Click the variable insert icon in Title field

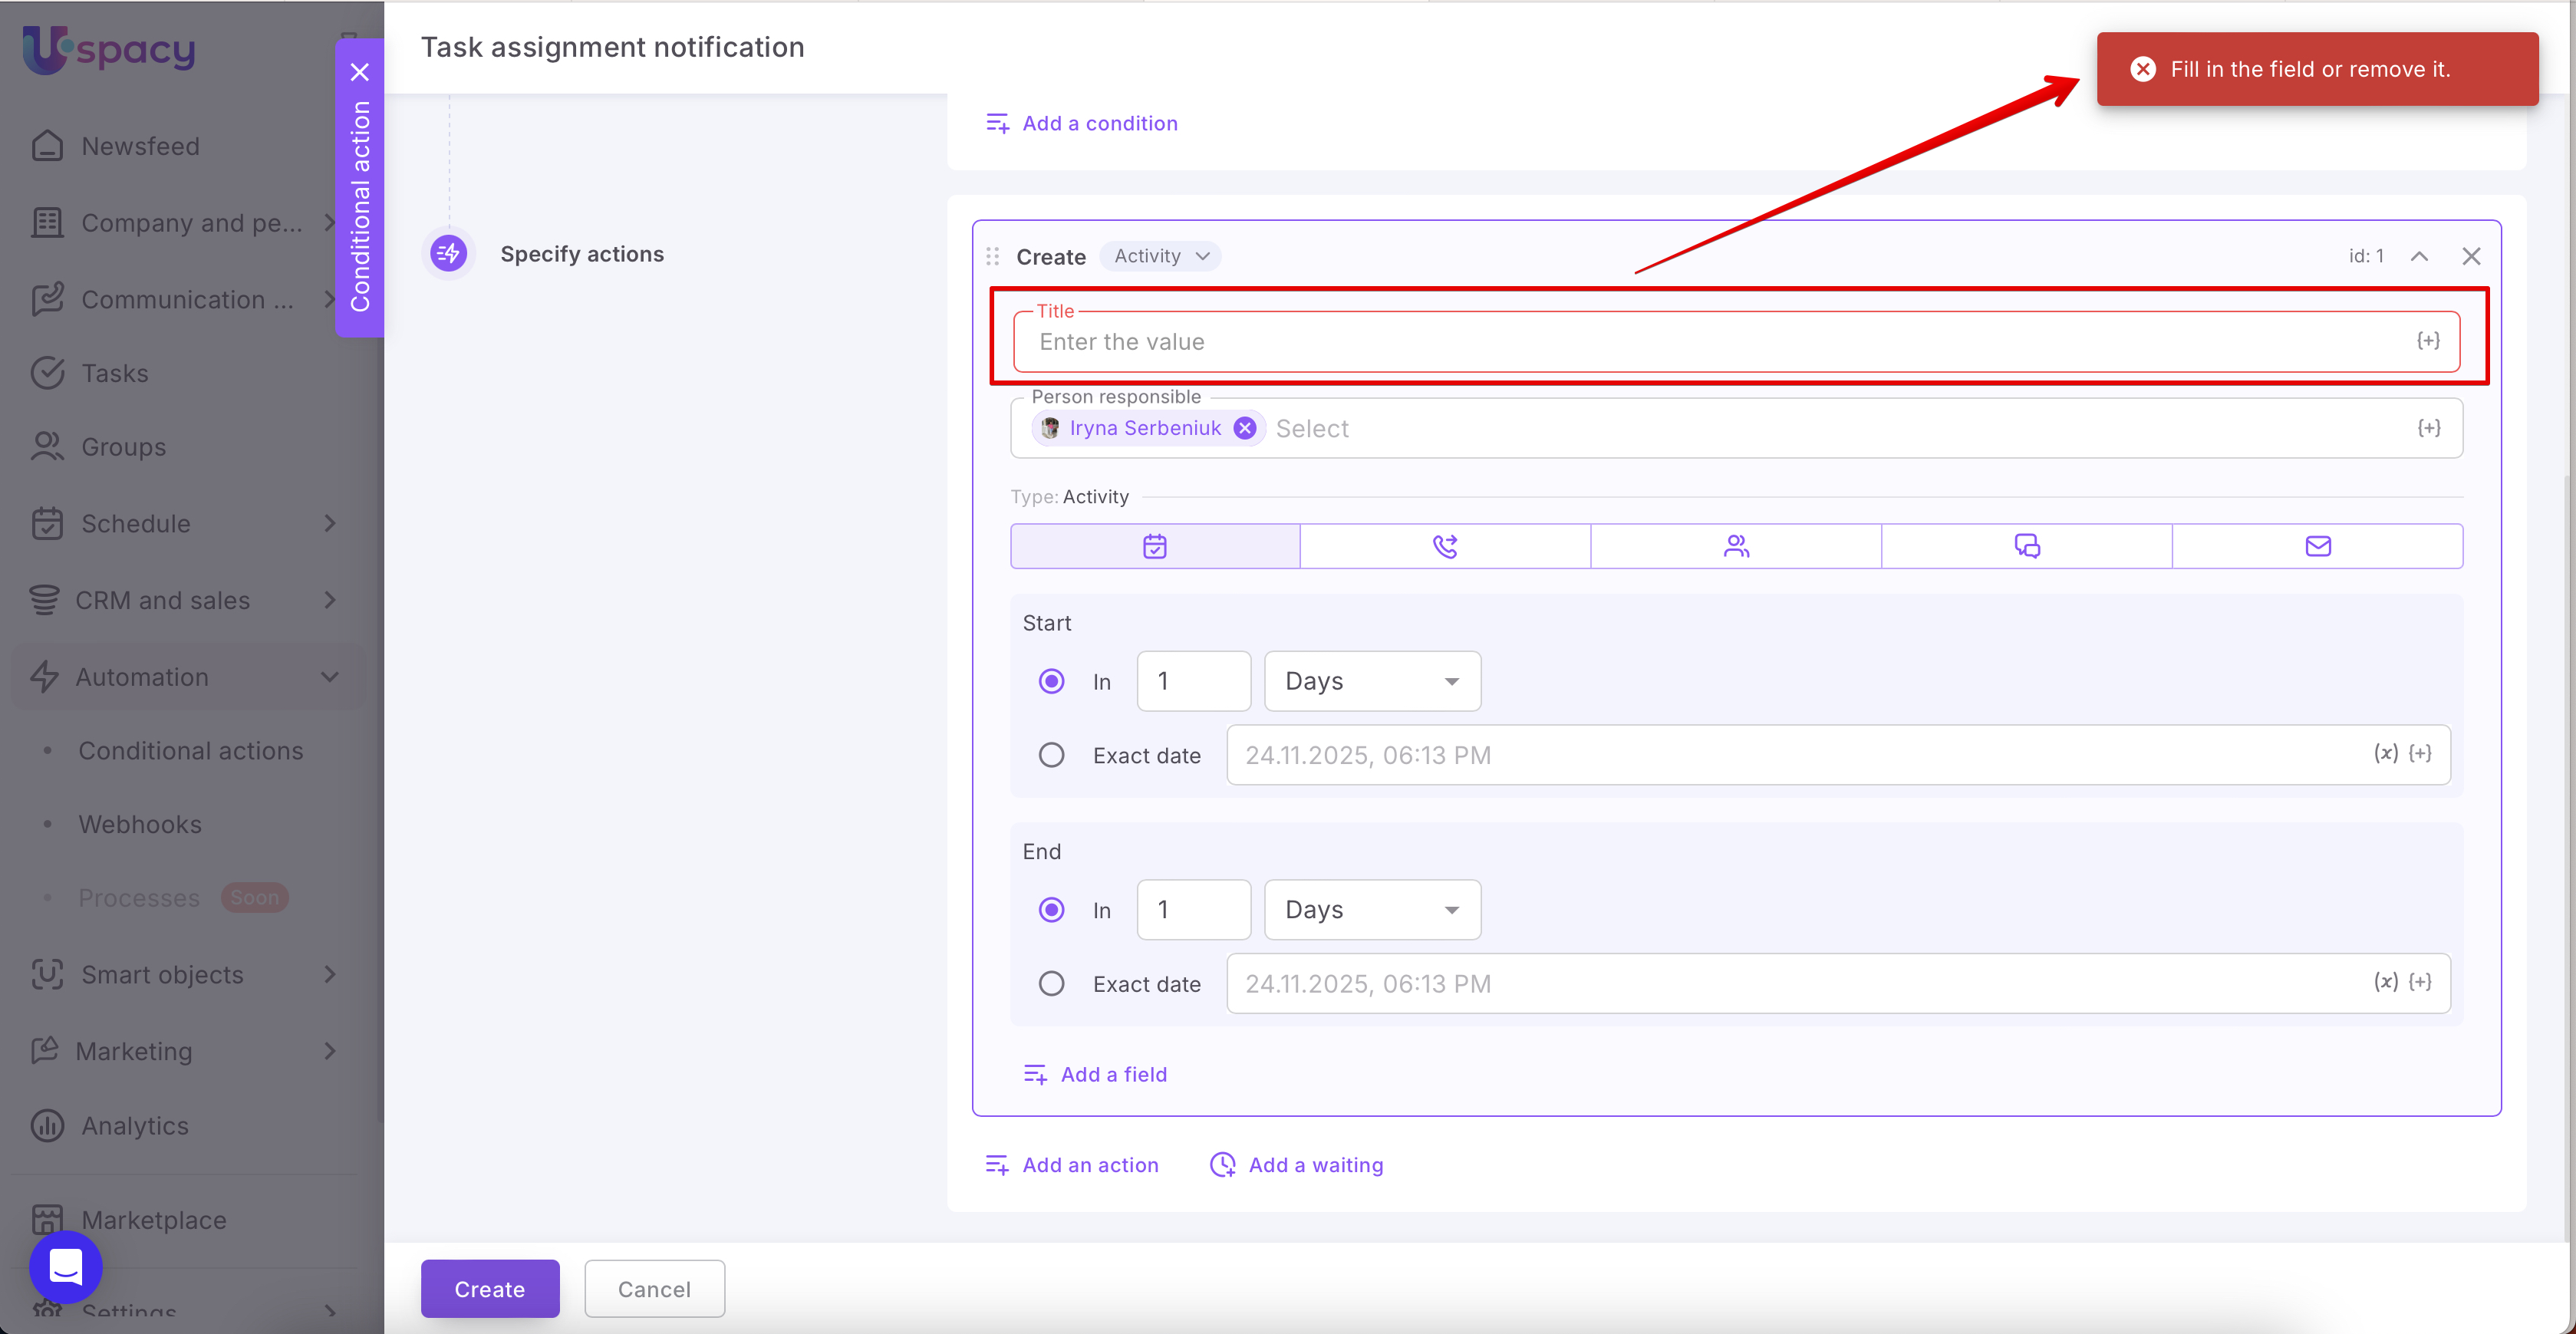tap(2428, 341)
